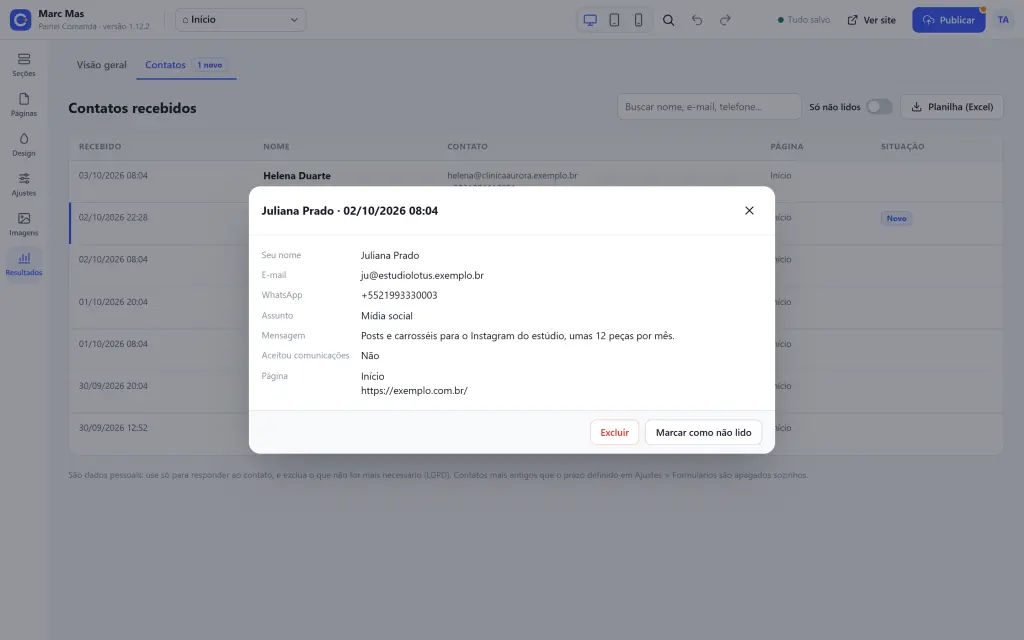This screenshot has height=640, width=1024.
Task: Open the Imagens sidebar panel
Action: tap(24, 224)
